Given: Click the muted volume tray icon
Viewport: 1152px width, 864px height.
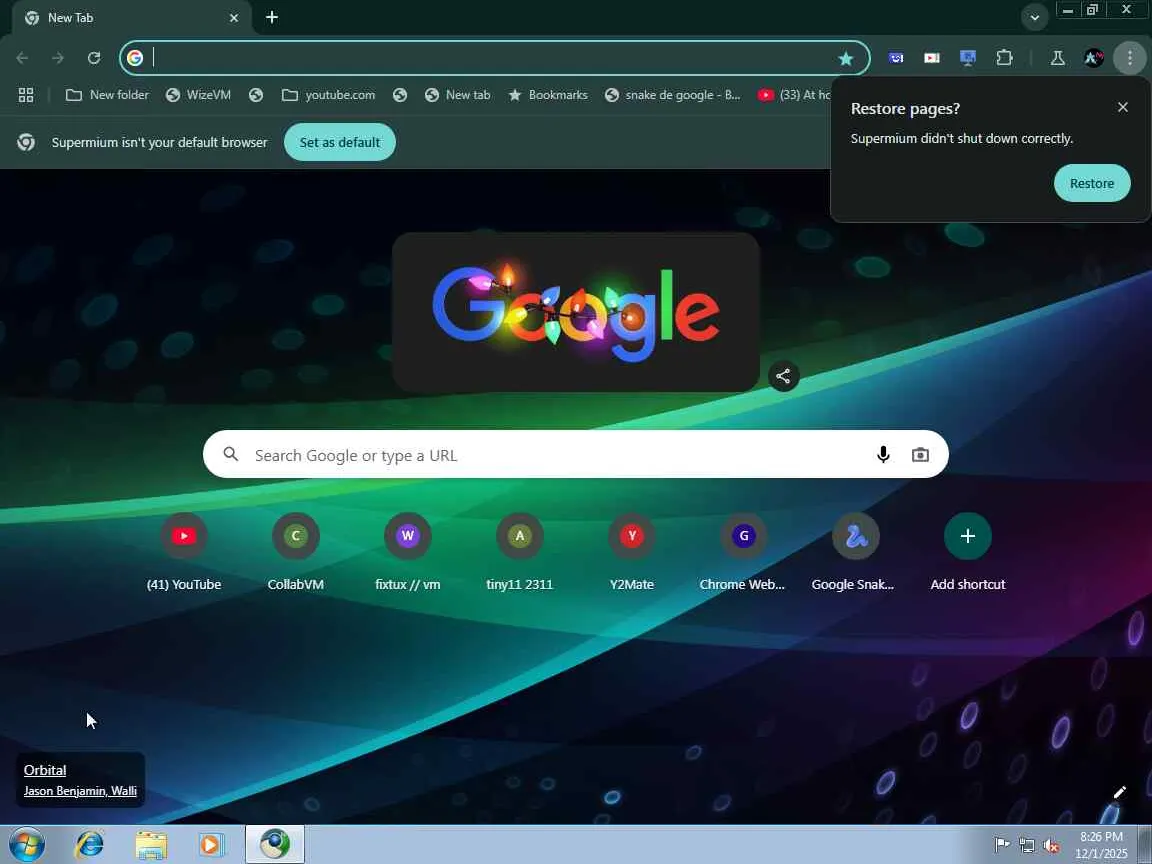Looking at the screenshot, I should click(1051, 845).
